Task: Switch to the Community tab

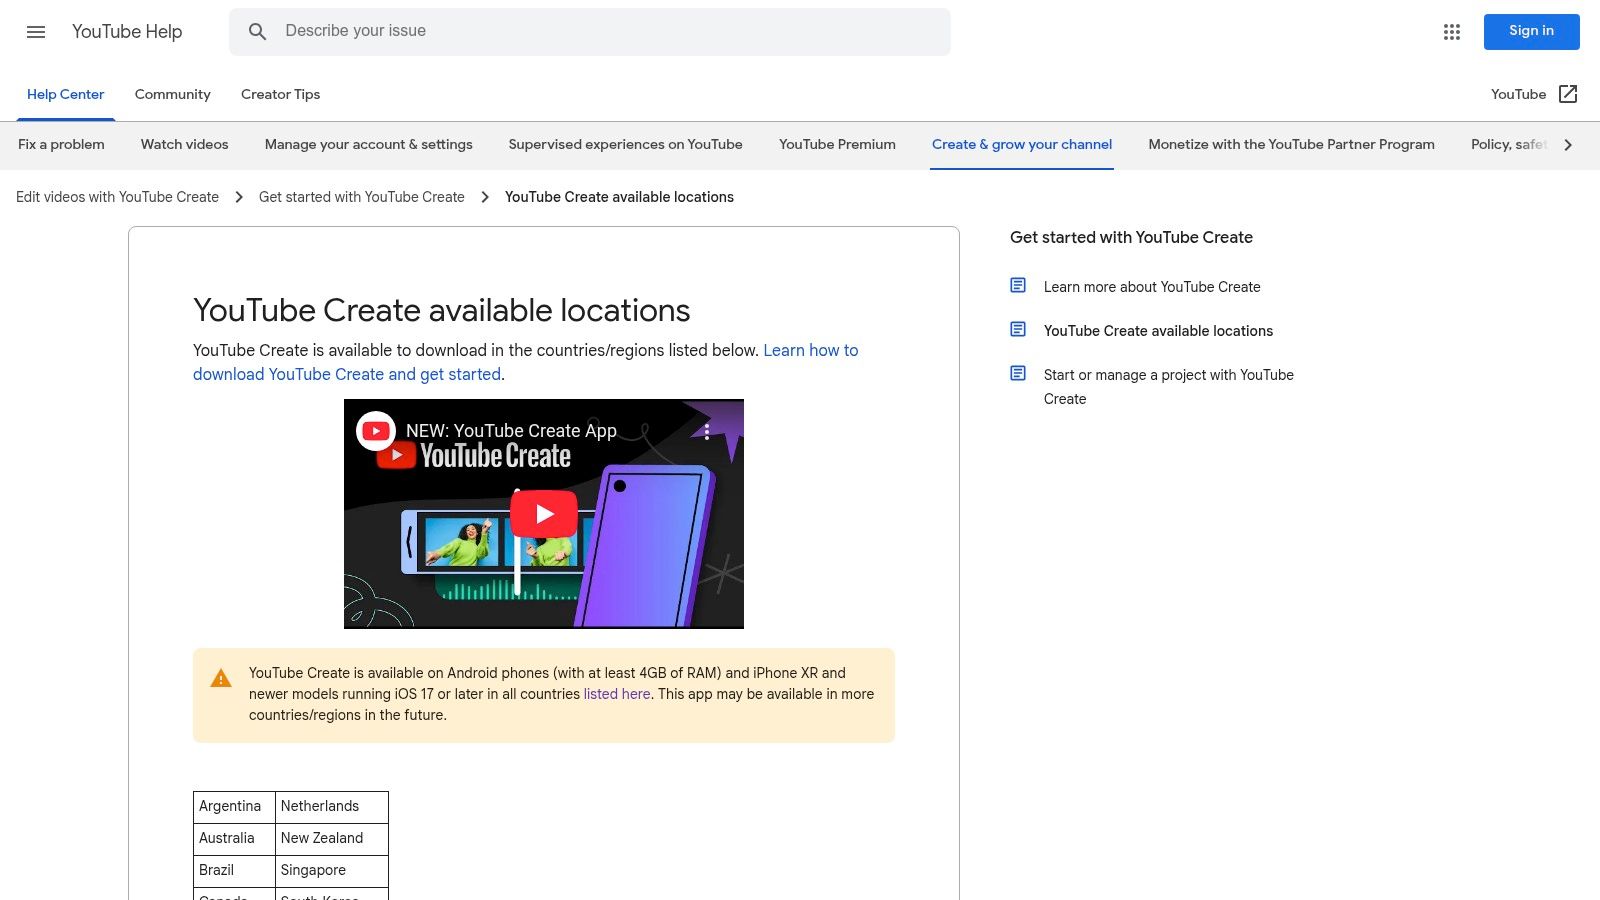Action: 172,94
